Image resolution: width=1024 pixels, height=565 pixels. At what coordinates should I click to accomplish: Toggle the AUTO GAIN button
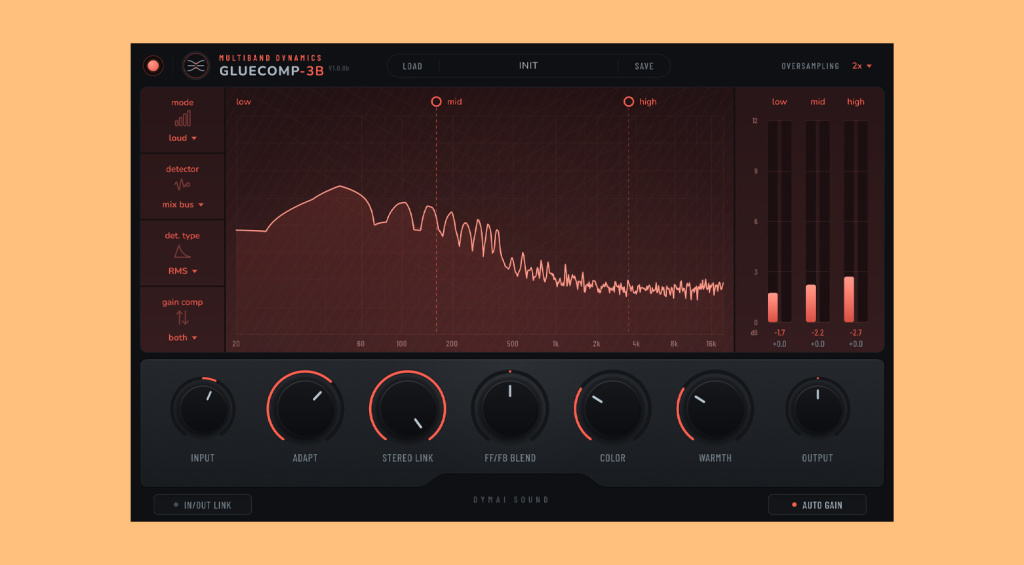(x=817, y=505)
